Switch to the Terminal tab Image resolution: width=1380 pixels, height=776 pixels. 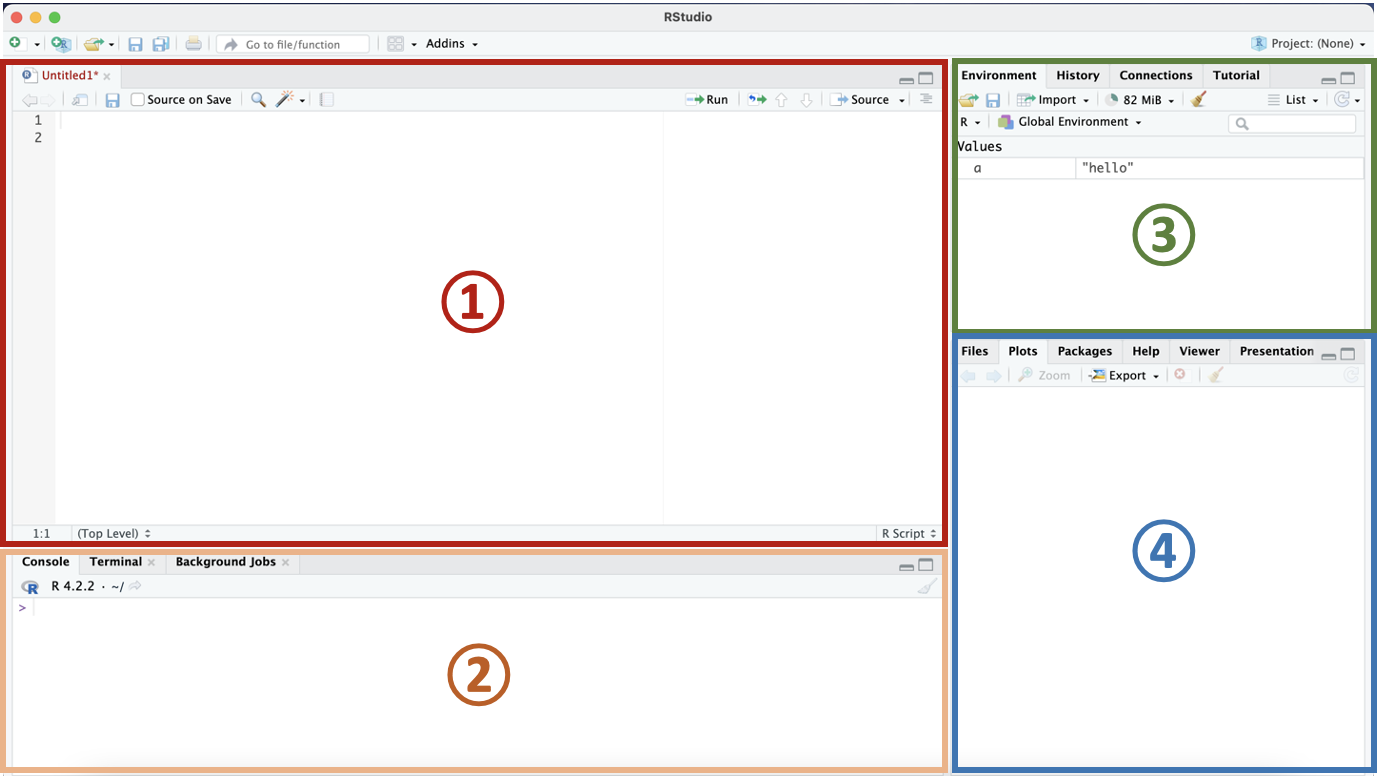coord(116,562)
